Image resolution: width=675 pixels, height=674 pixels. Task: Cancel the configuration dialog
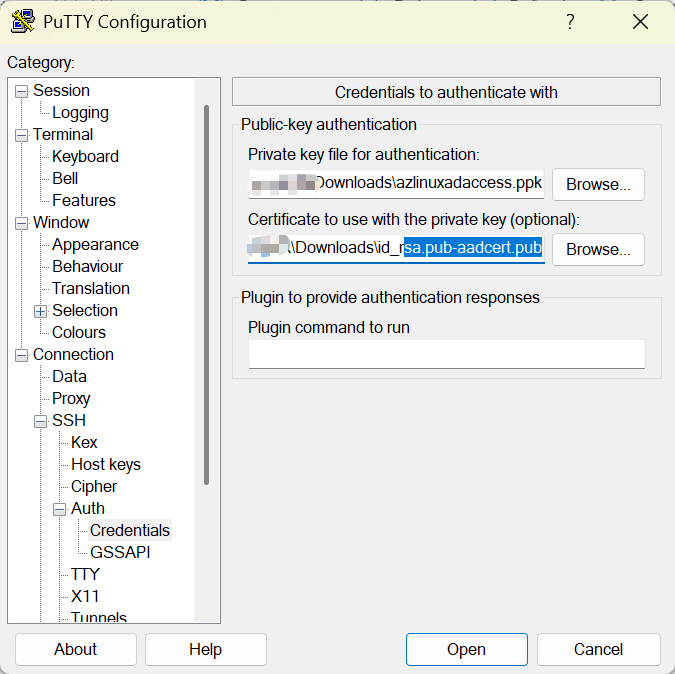pyautogui.click(x=598, y=649)
